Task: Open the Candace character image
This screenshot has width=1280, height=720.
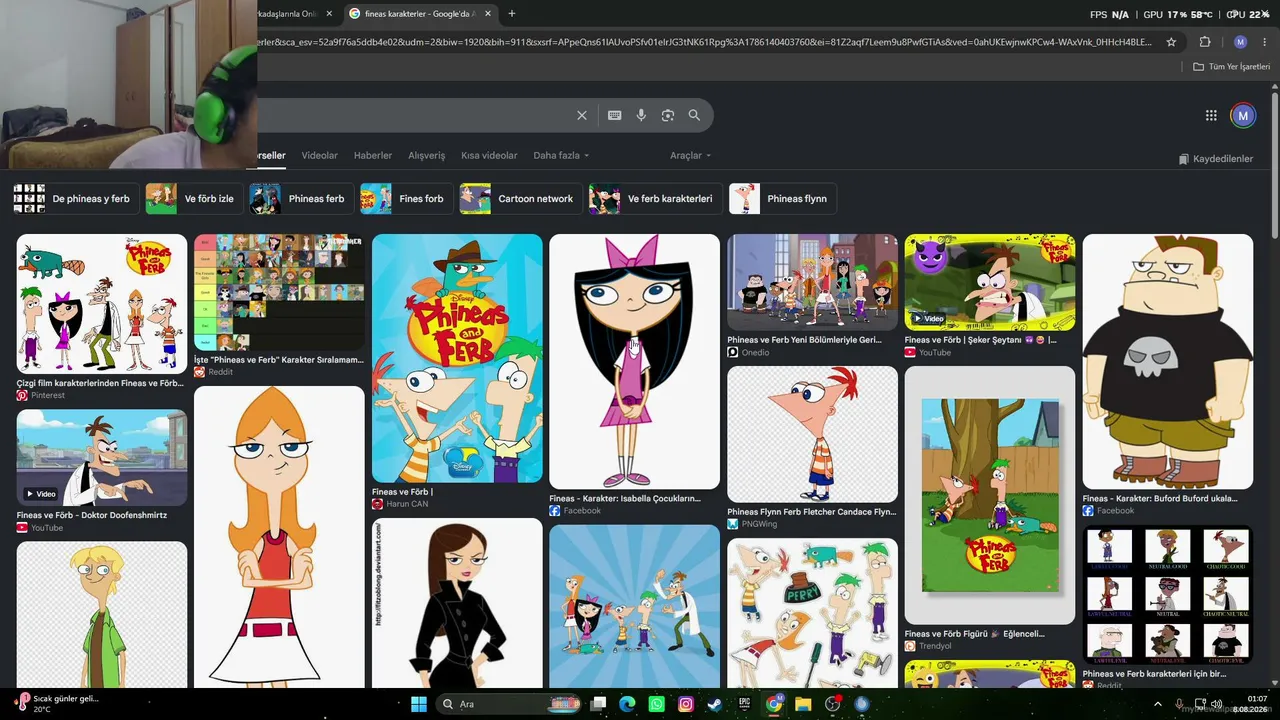Action: pyautogui.click(x=279, y=536)
